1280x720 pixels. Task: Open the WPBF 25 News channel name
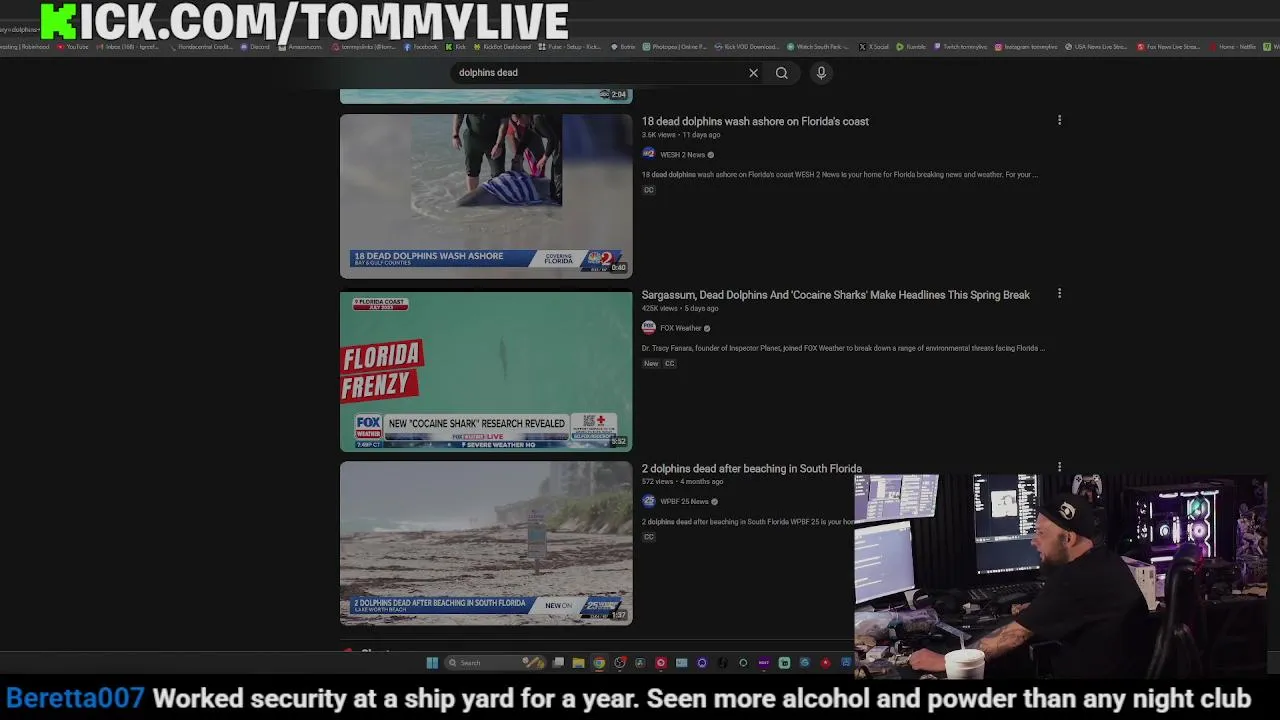pyautogui.click(x=684, y=501)
